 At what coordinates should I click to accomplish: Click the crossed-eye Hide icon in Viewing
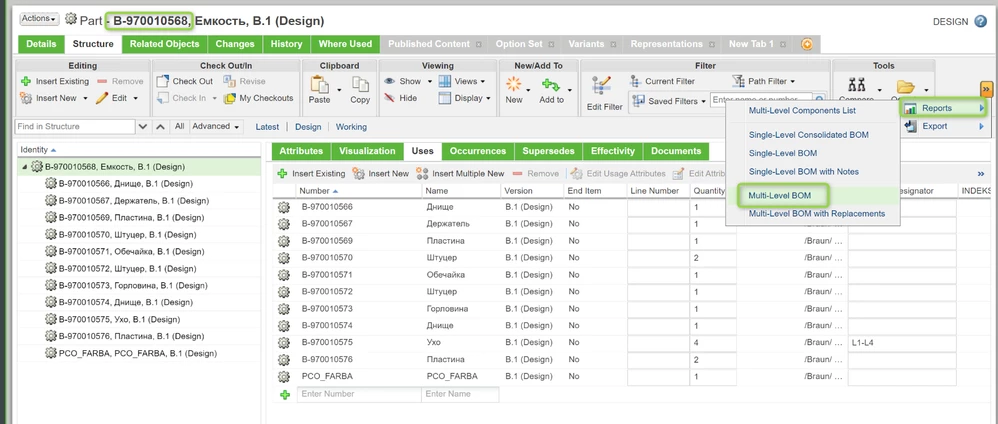click(x=389, y=98)
